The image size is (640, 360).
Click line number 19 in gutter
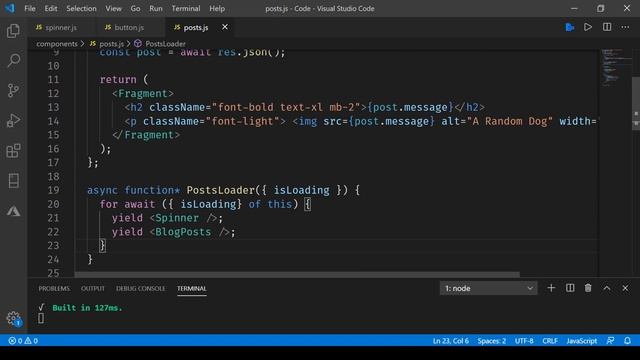coord(53,190)
